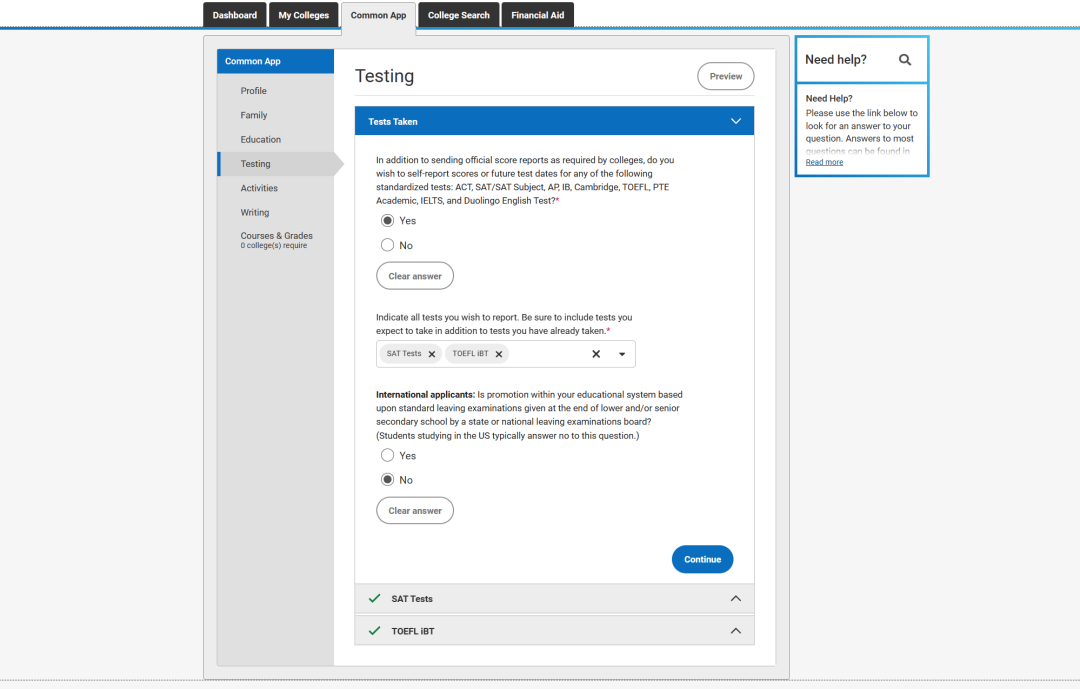Click the Continue button
Viewport: 1080px width, 689px height.
click(x=702, y=559)
